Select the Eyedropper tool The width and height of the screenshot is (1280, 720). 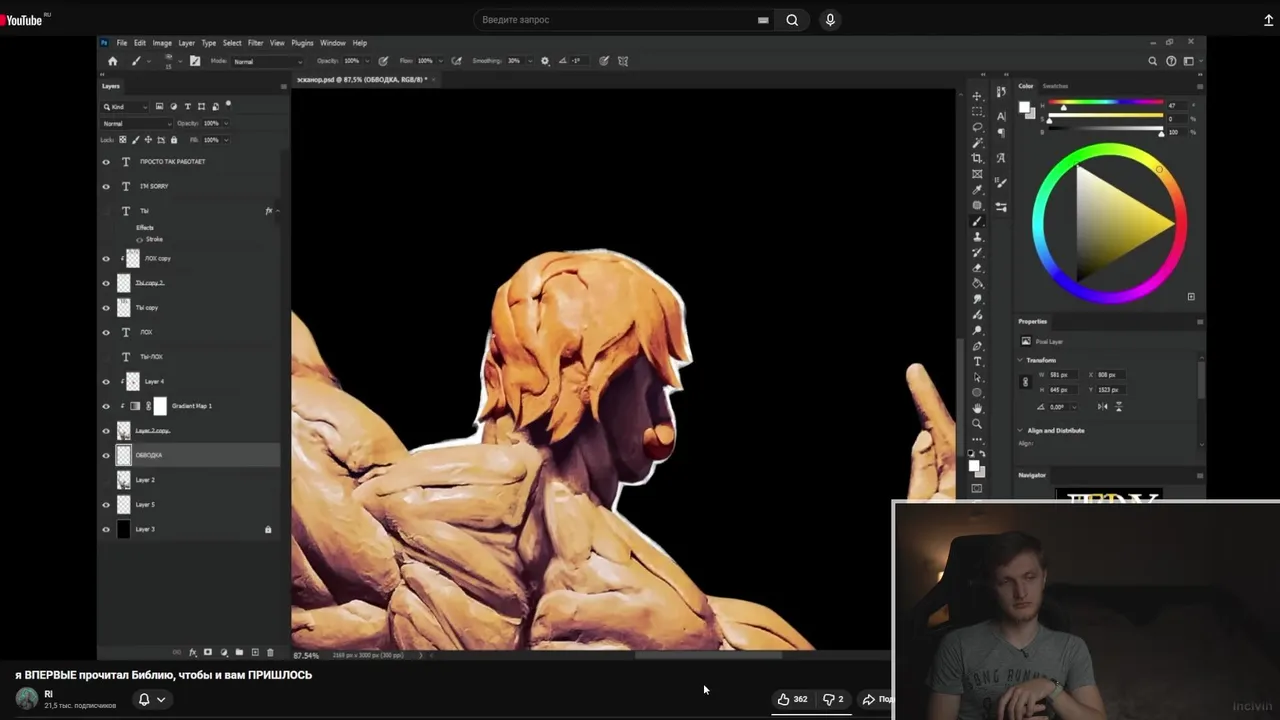tap(977, 190)
